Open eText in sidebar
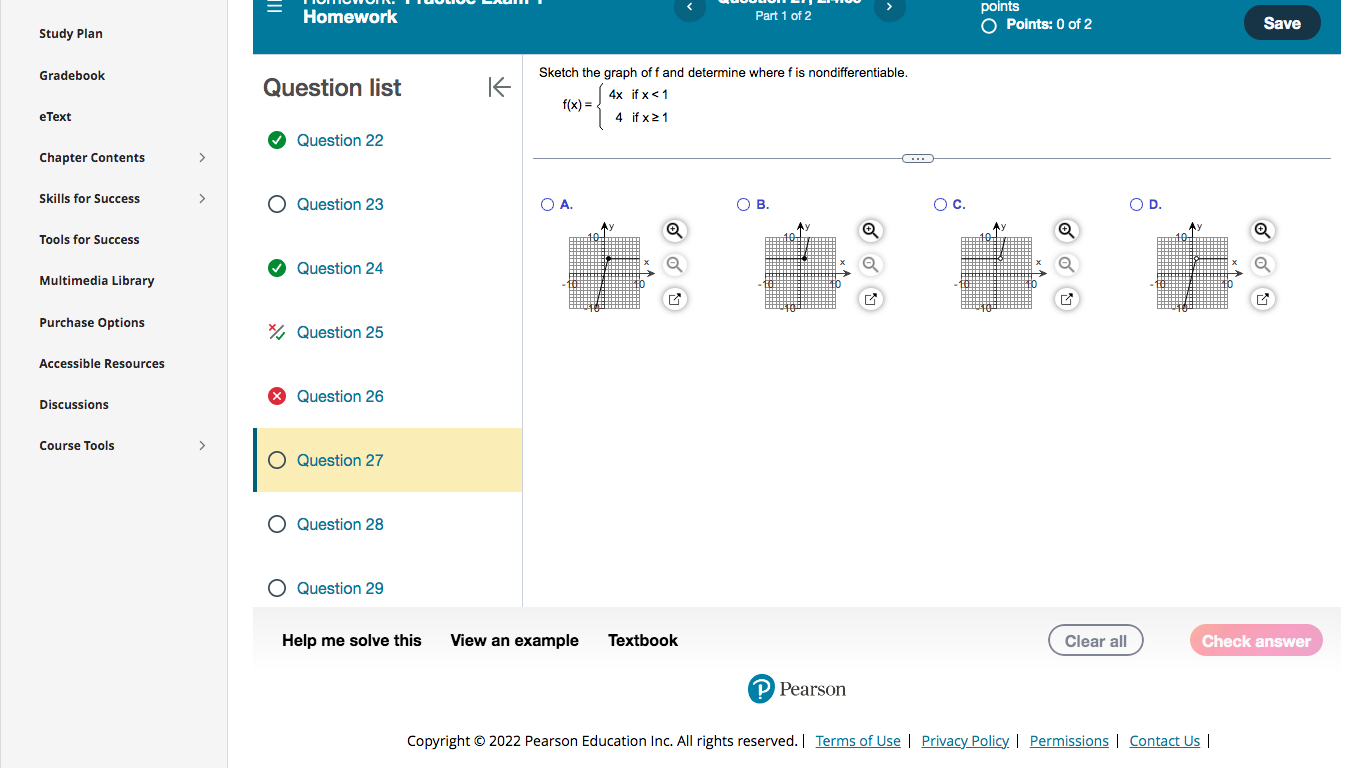 55,117
